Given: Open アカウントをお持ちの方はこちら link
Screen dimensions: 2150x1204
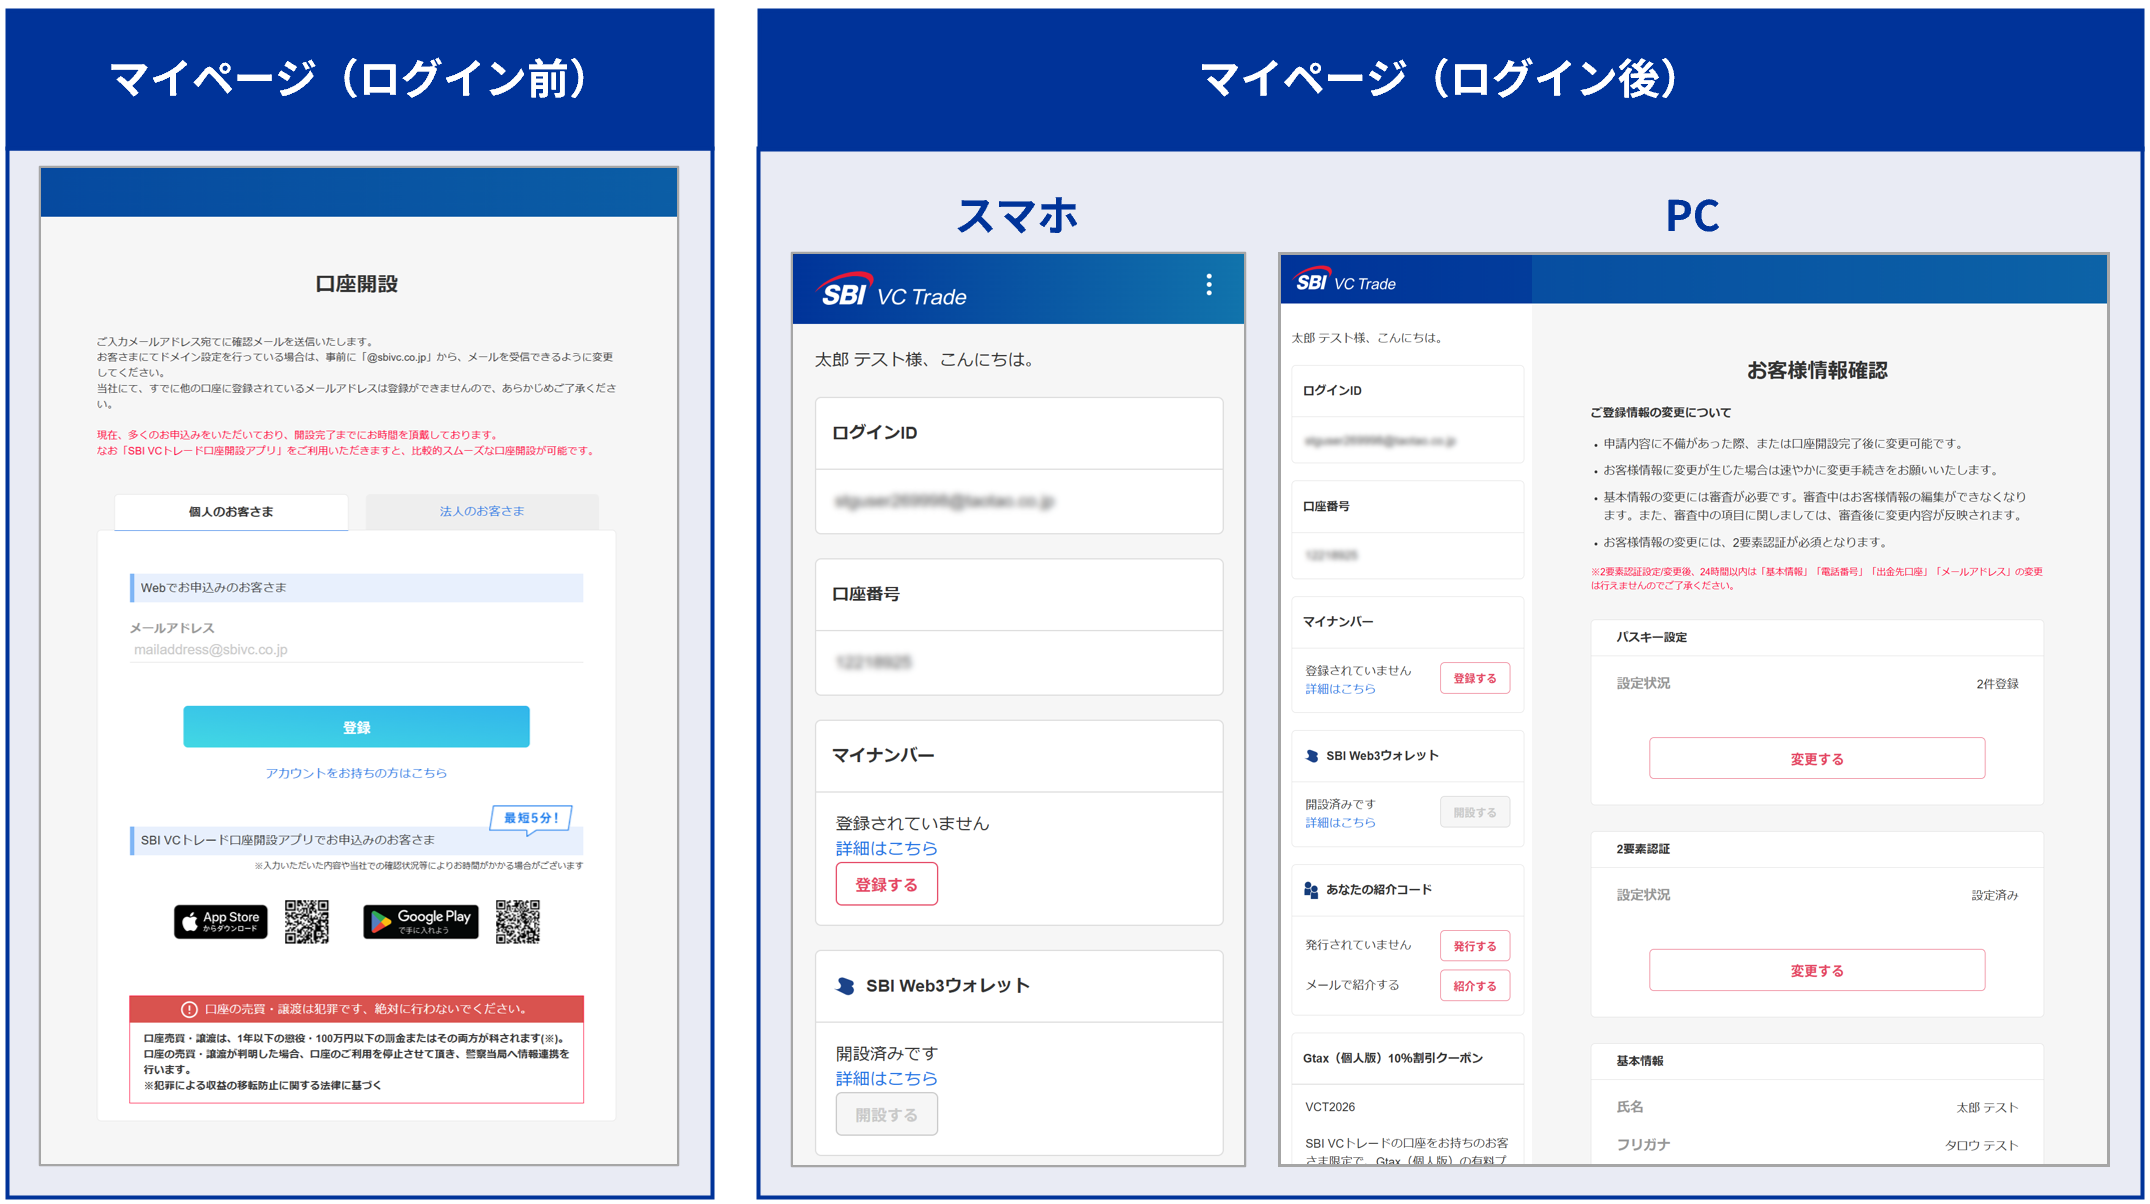Looking at the screenshot, I should (x=356, y=773).
